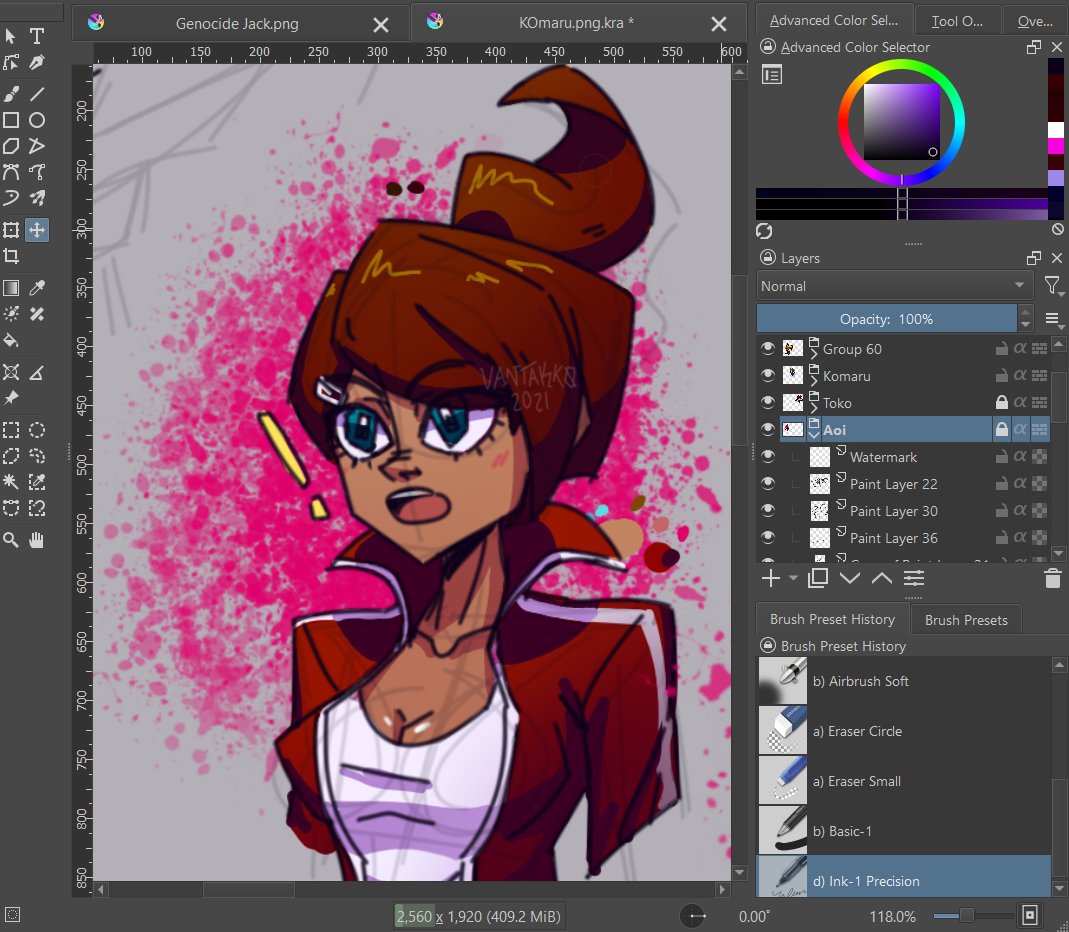Select the Rectangle shape tool
Screen dimensions: 1069x932
click(11, 120)
